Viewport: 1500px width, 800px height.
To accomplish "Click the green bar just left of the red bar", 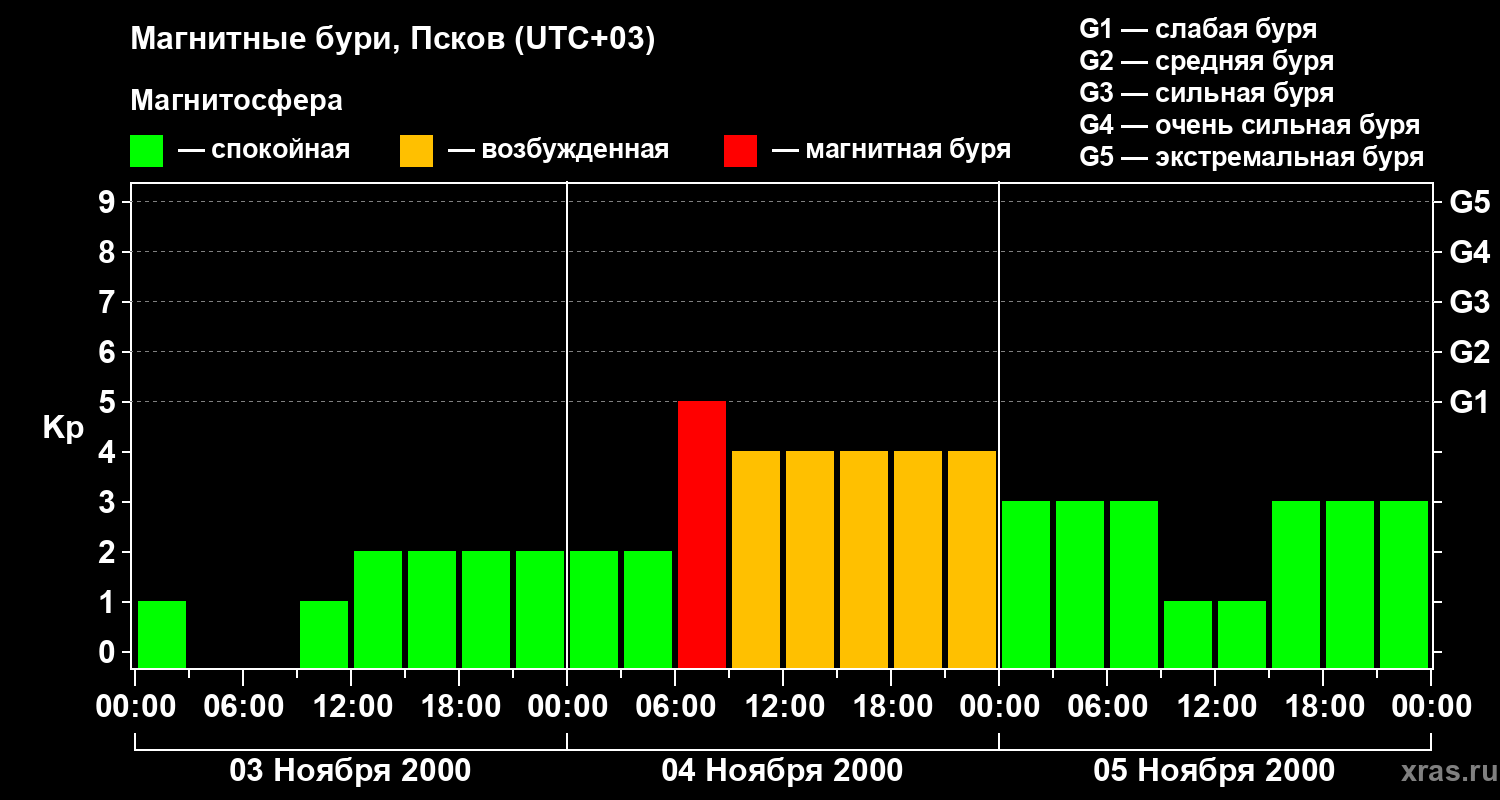I will [x=648, y=609].
